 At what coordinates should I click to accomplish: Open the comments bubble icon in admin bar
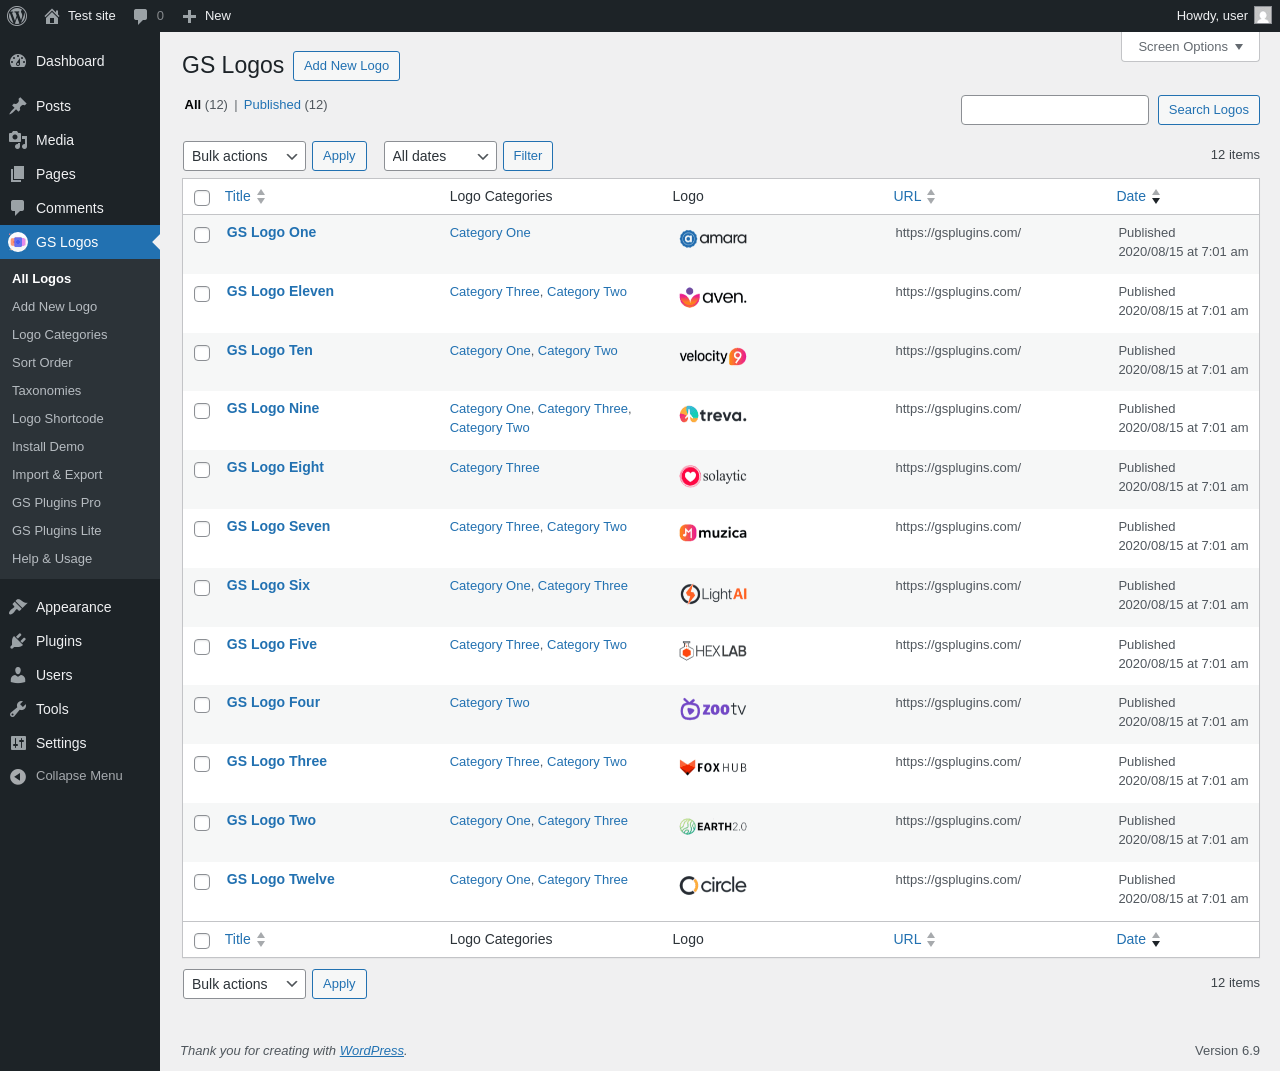tap(141, 16)
